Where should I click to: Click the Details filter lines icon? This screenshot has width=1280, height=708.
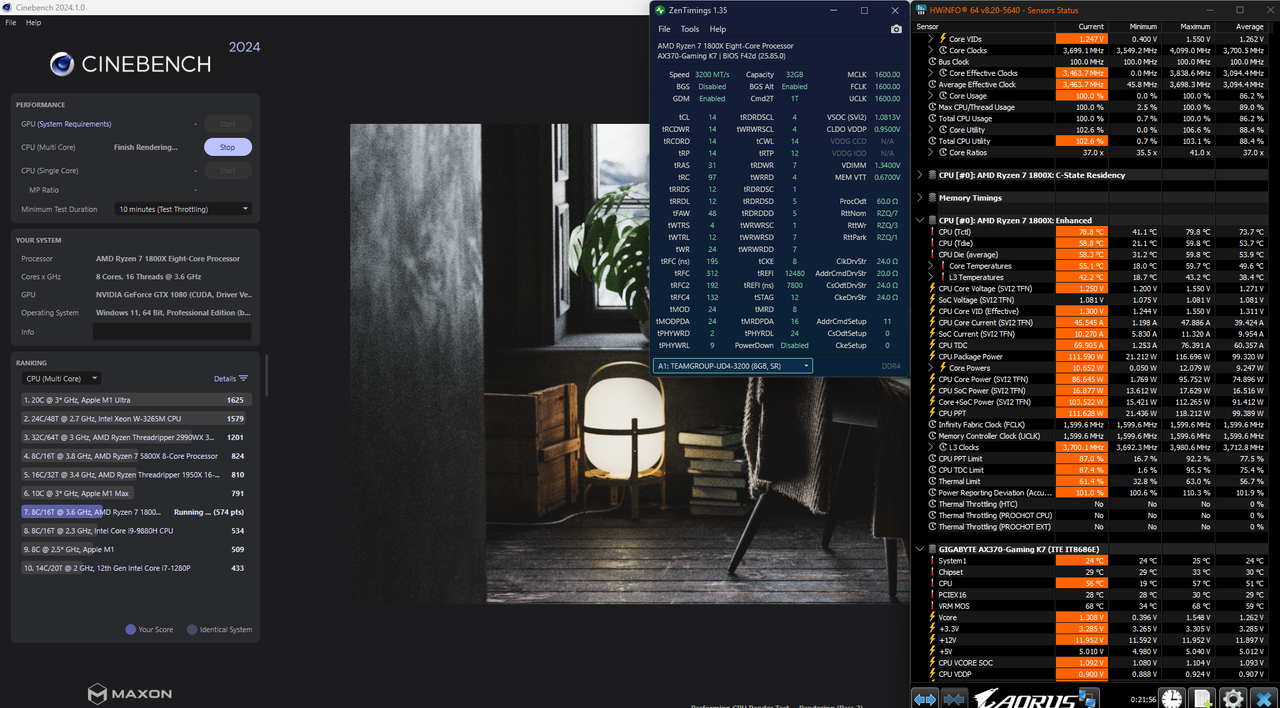click(243, 379)
